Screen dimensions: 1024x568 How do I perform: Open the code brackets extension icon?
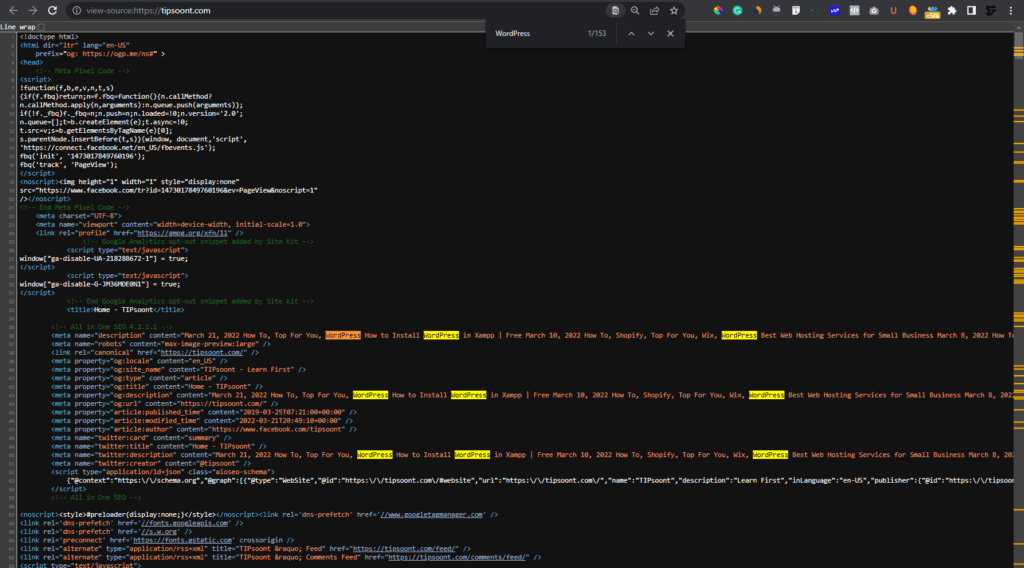pyautogui.click(x=854, y=10)
